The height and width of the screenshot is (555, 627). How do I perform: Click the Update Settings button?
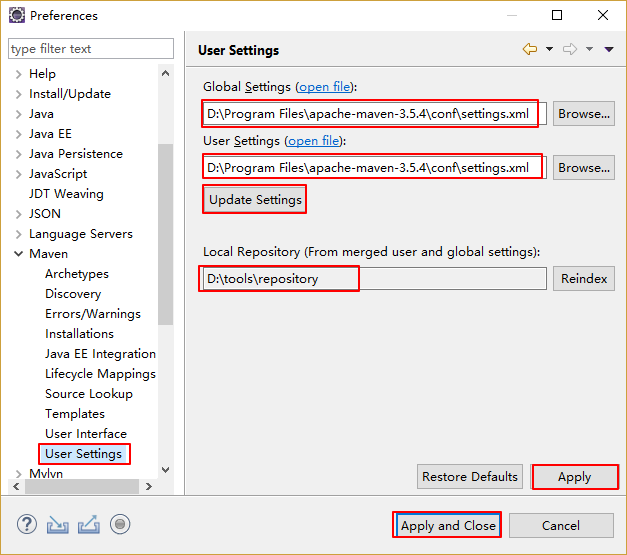pyautogui.click(x=255, y=200)
